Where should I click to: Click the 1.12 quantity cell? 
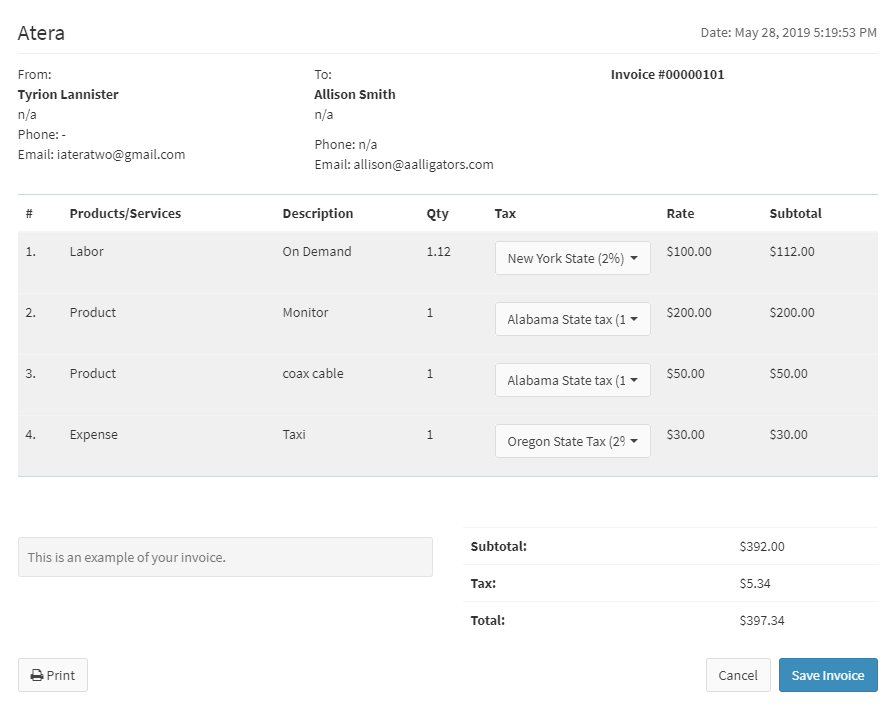pyautogui.click(x=439, y=251)
